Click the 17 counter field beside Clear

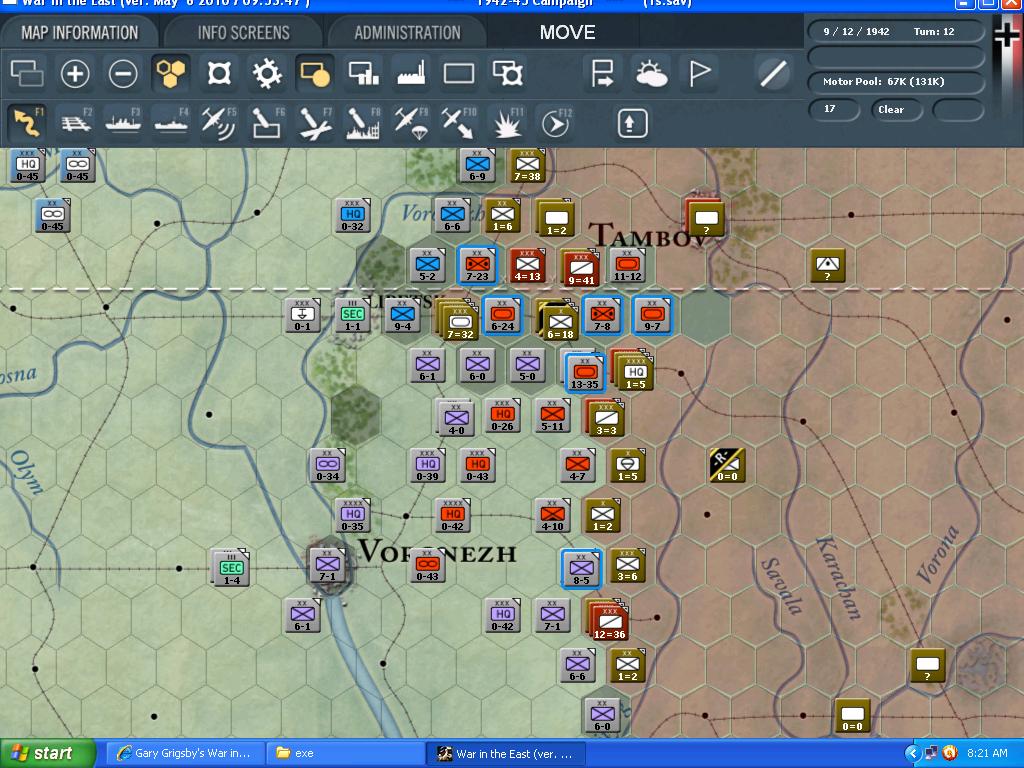(833, 110)
